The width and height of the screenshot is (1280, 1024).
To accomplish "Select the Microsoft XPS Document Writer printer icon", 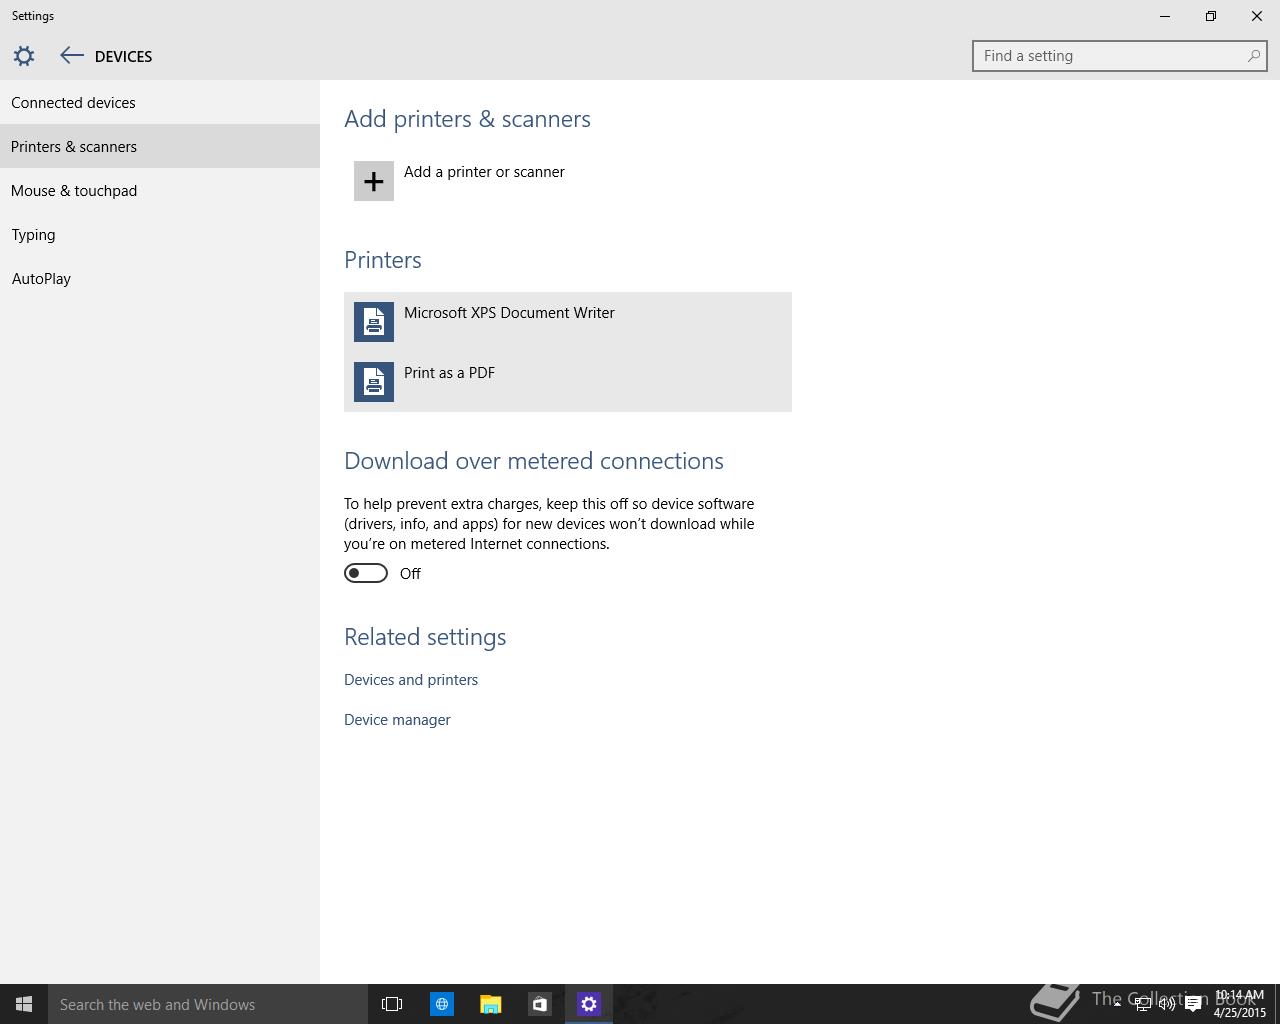I will pyautogui.click(x=374, y=322).
